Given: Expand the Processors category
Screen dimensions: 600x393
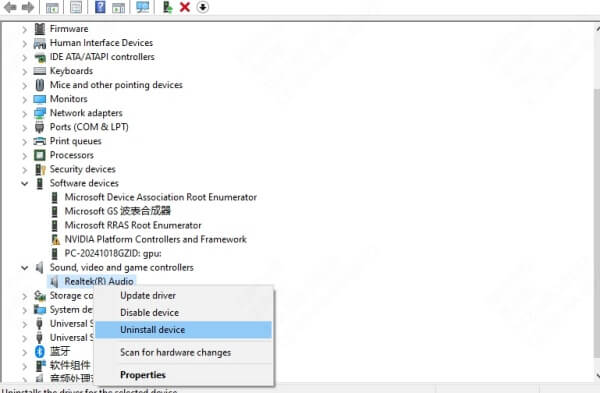Looking at the screenshot, I should click(24, 156).
